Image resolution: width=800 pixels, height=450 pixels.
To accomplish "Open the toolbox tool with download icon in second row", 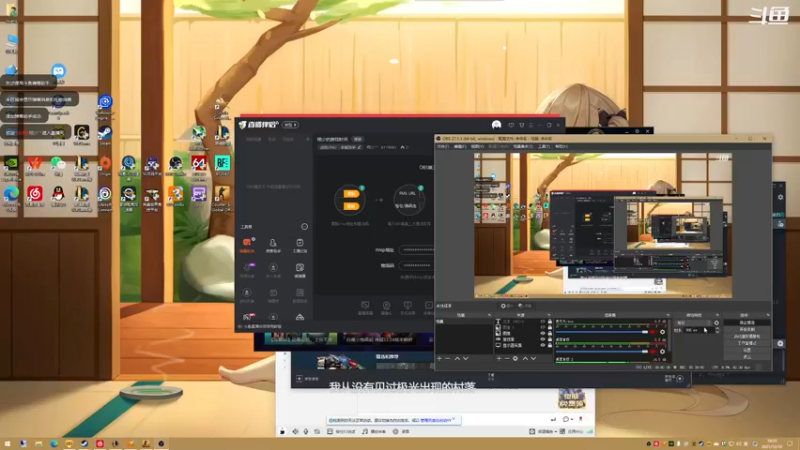I will [x=273, y=269].
